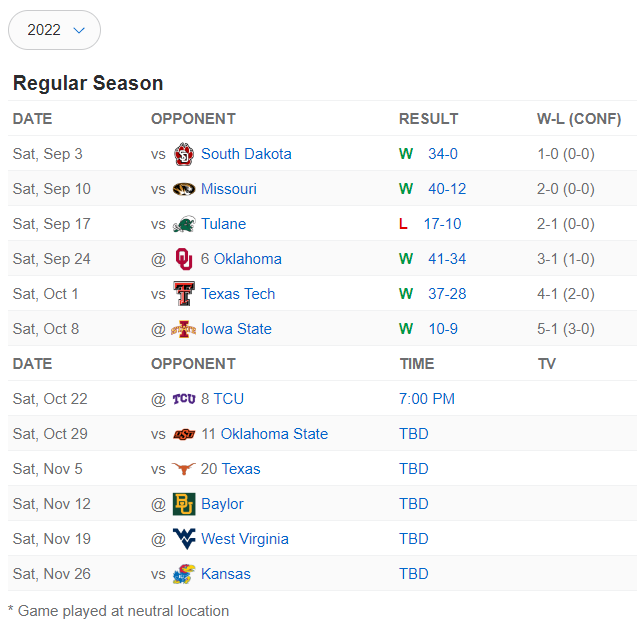Click the West Virginia logo
Viewport: 637px width, 628px height.
(x=184, y=539)
